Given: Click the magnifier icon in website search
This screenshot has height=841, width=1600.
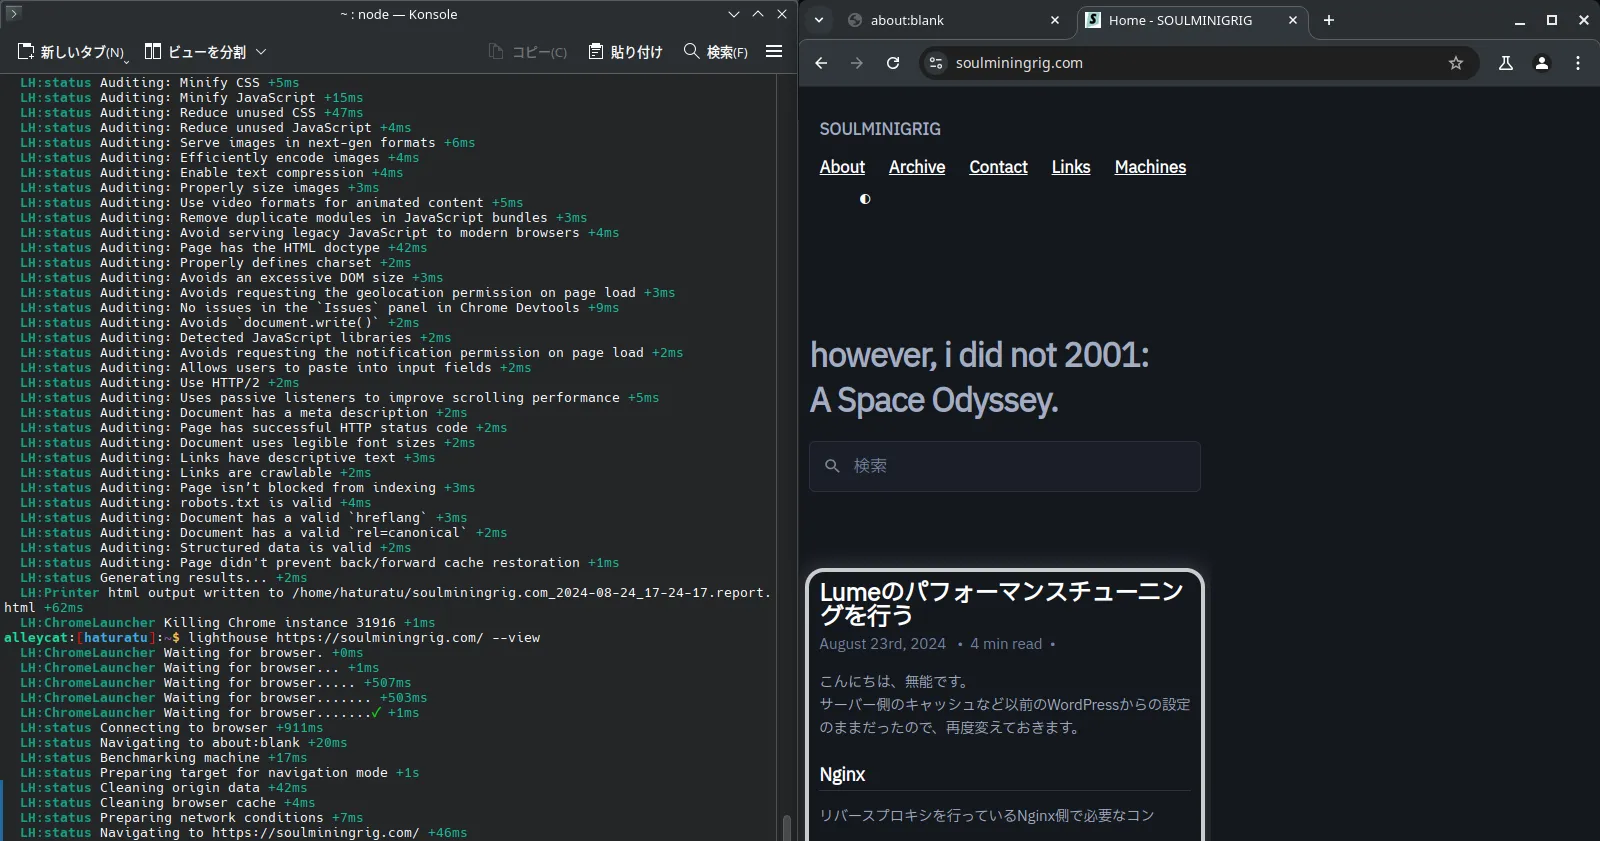Looking at the screenshot, I should tap(832, 466).
